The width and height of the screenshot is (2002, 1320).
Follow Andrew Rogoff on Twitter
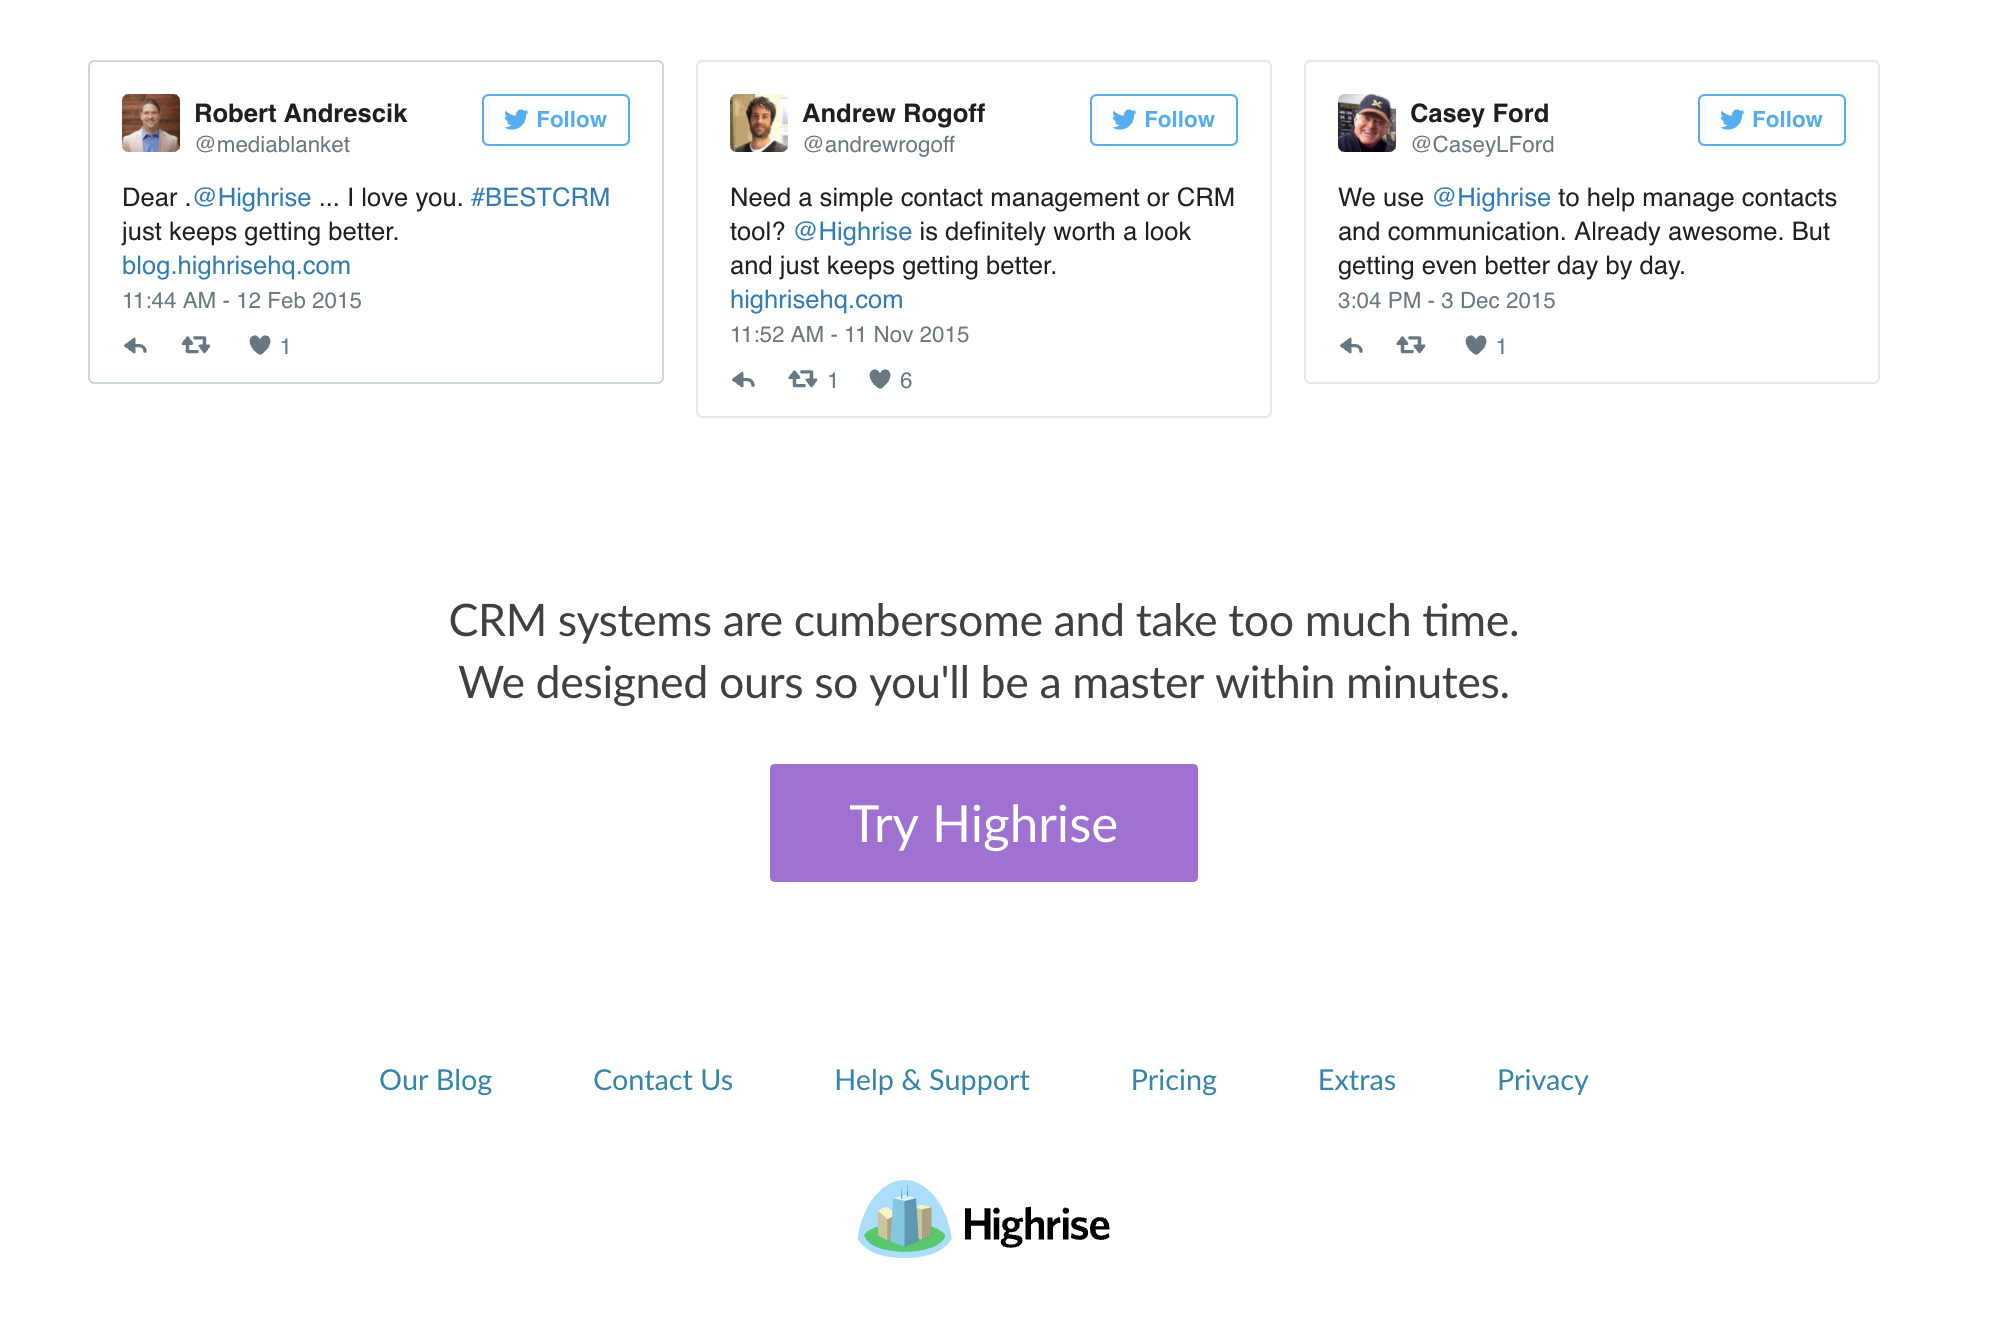(x=1164, y=120)
